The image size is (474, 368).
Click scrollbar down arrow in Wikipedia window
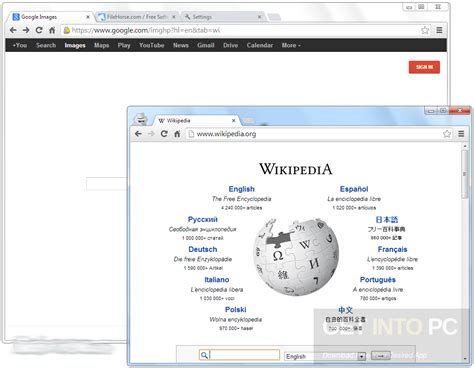pyautogui.click(x=465, y=359)
